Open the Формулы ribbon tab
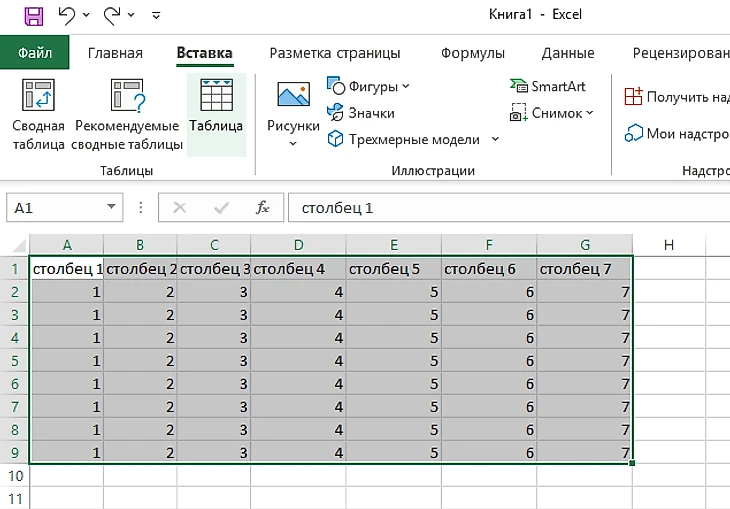Screen dimensions: 730x509 [x=472, y=53]
